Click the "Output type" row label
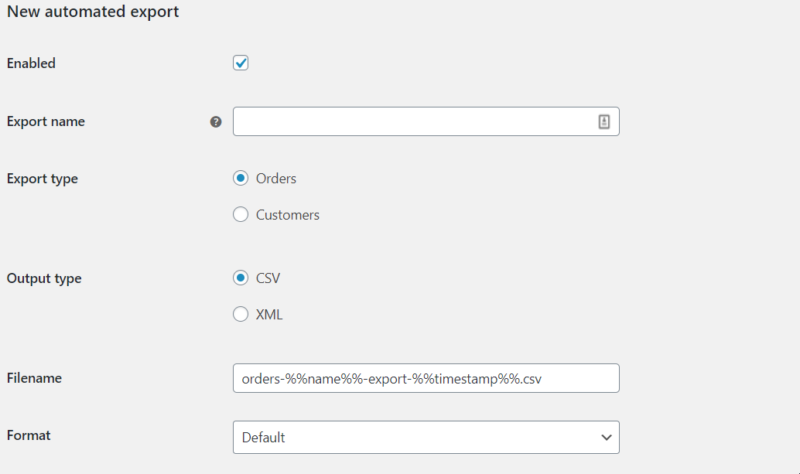This screenshot has height=474, width=800. pyautogui.click(x=44, y=279)
